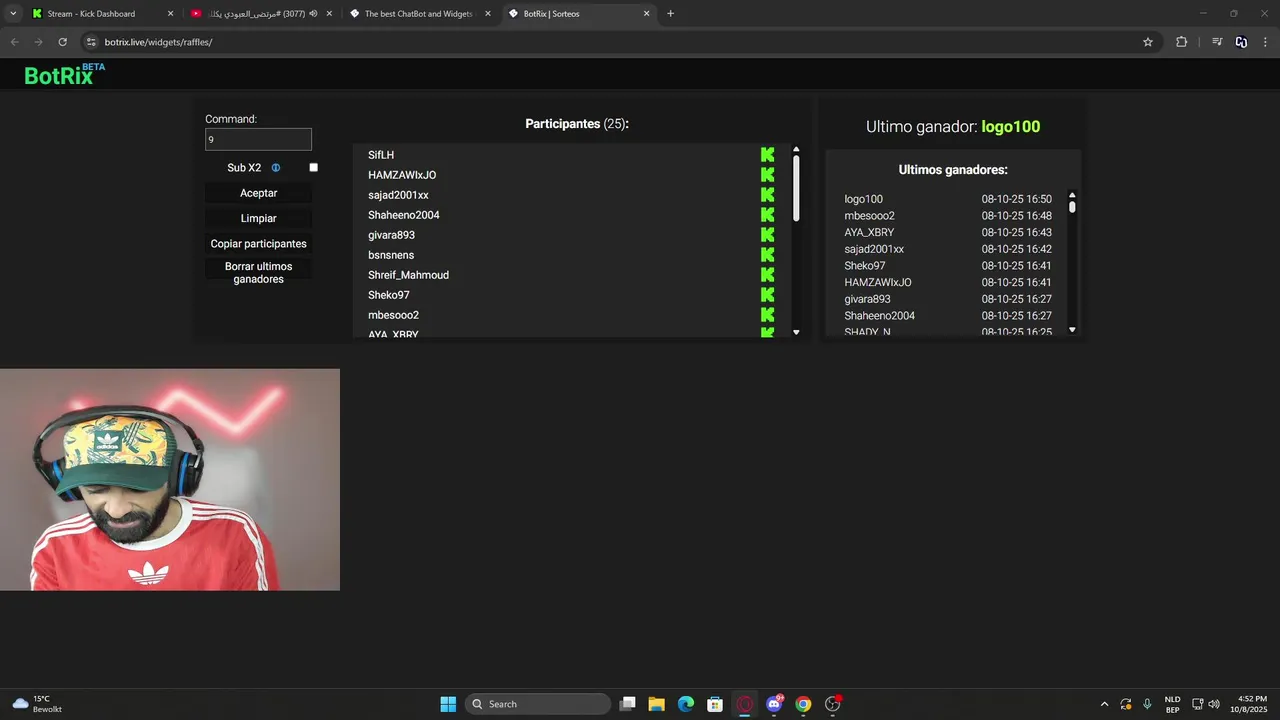The height and width of the screenshot is (720, 1280).
Task: Close the Stream - Kick Dashboard tab
Action: (x=170, y=14)
